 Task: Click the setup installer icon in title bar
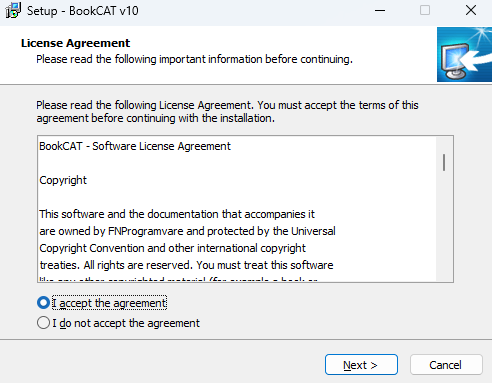pos(13,10)
